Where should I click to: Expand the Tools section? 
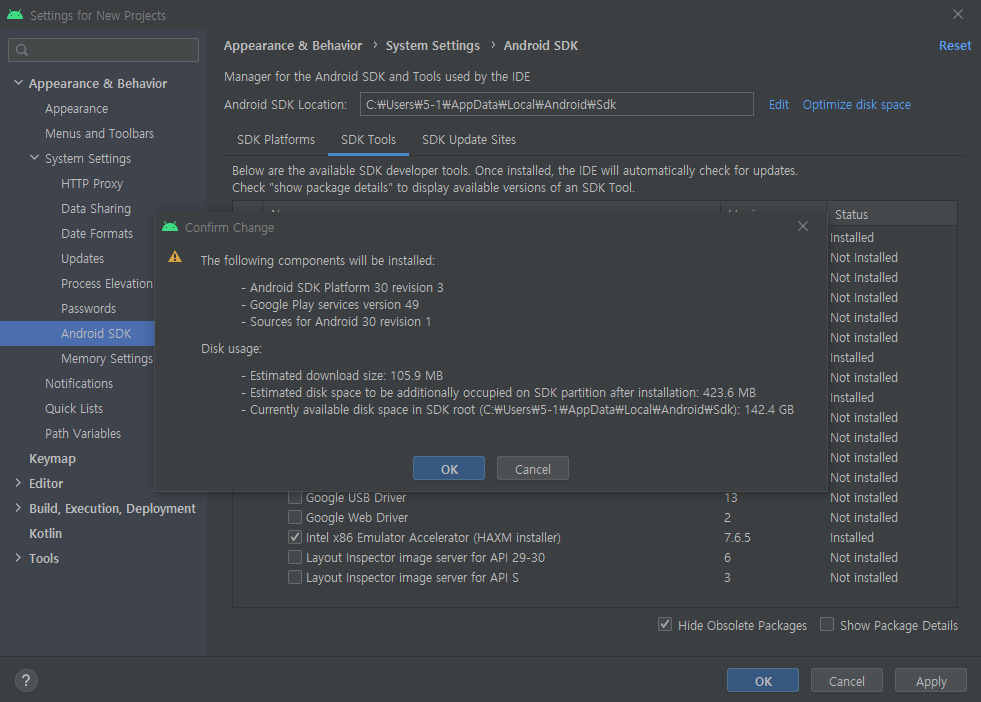point(18,558)
